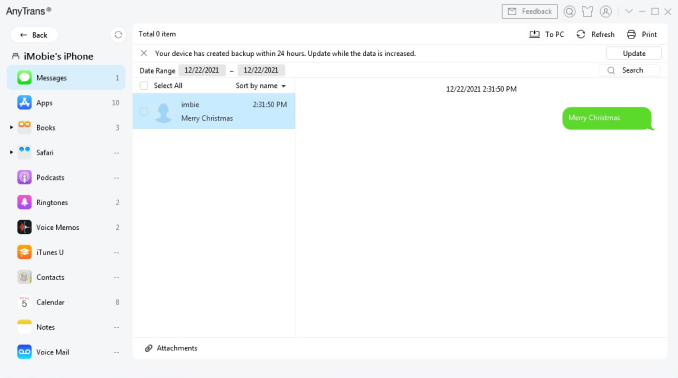Click the green Merry Christmas message bubble

click(x=608, y=118)
